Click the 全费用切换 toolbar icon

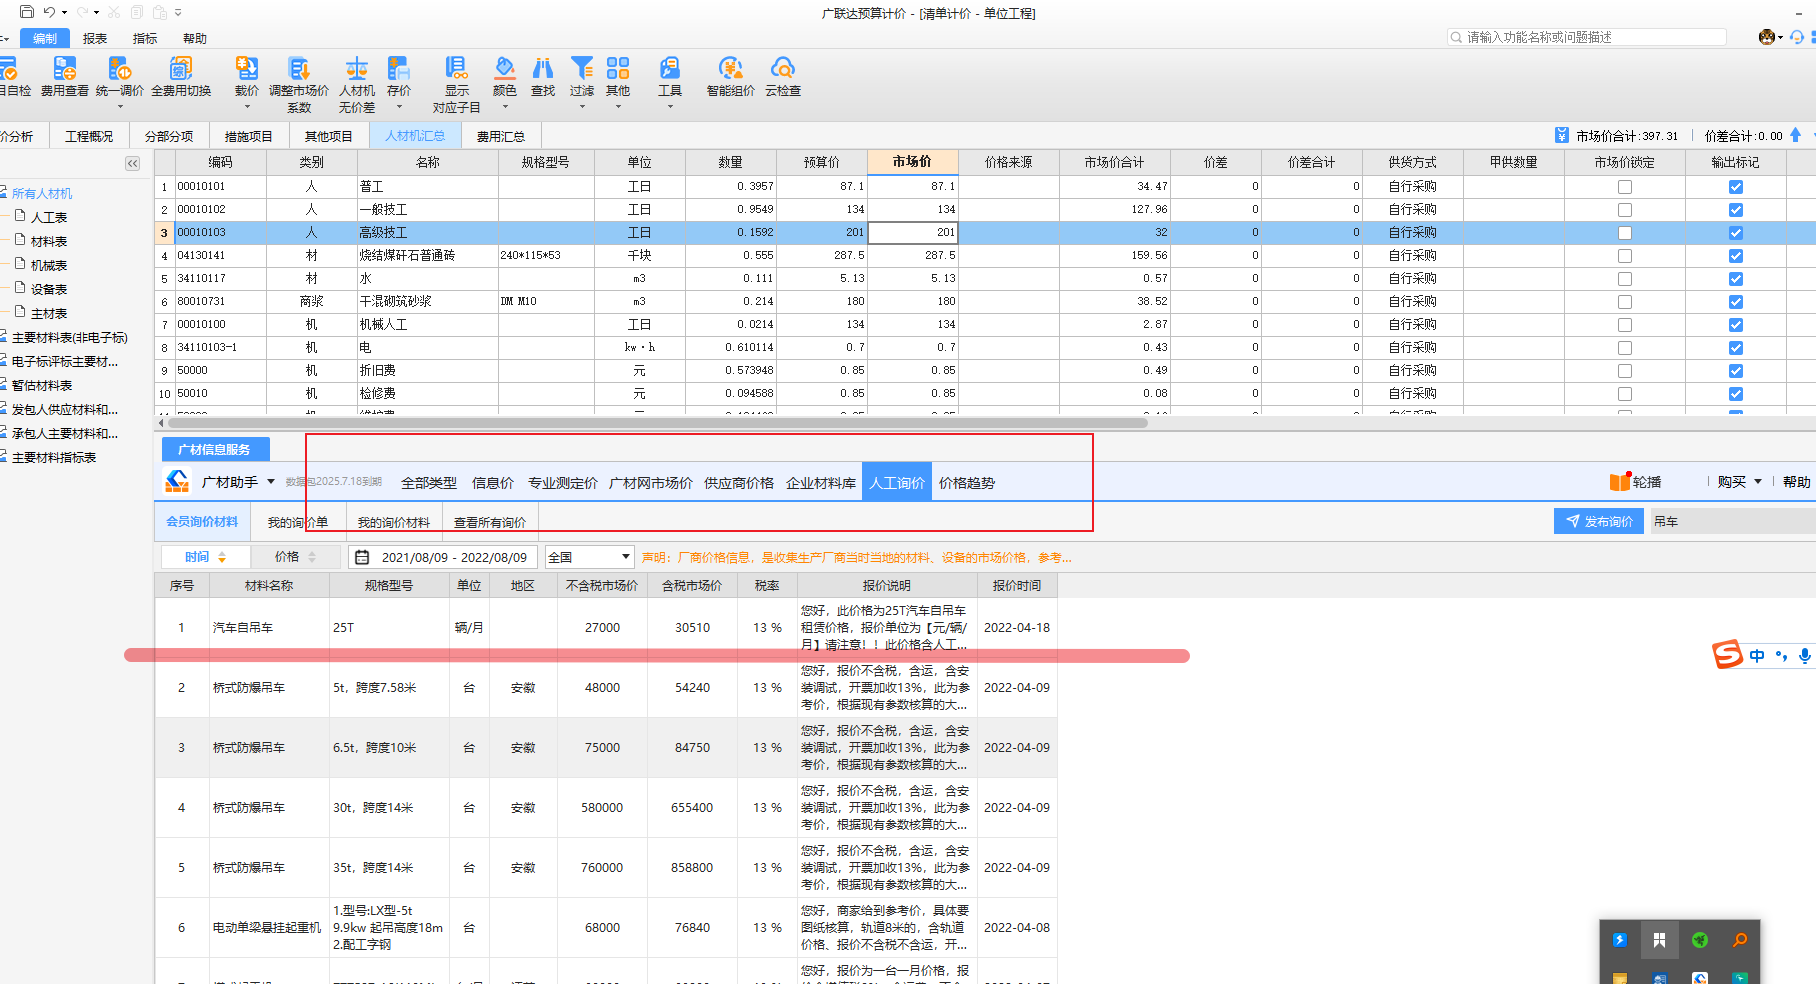click(181, 69)
